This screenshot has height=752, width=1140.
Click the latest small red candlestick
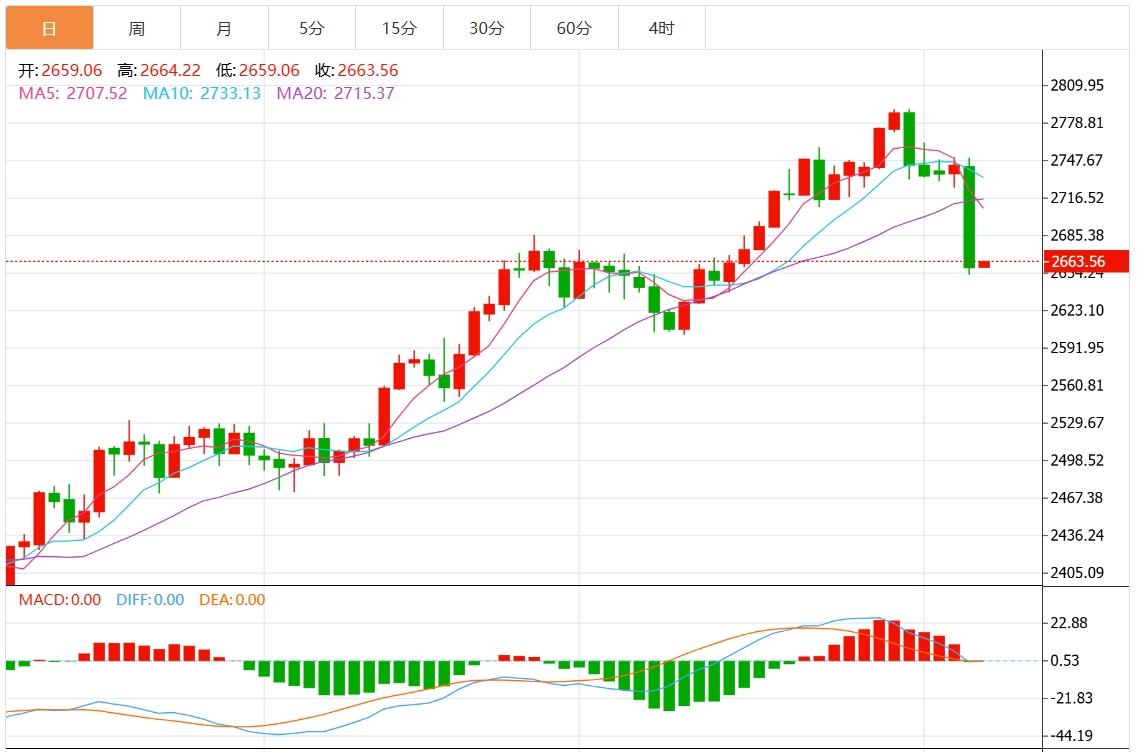tap(984, 264)
